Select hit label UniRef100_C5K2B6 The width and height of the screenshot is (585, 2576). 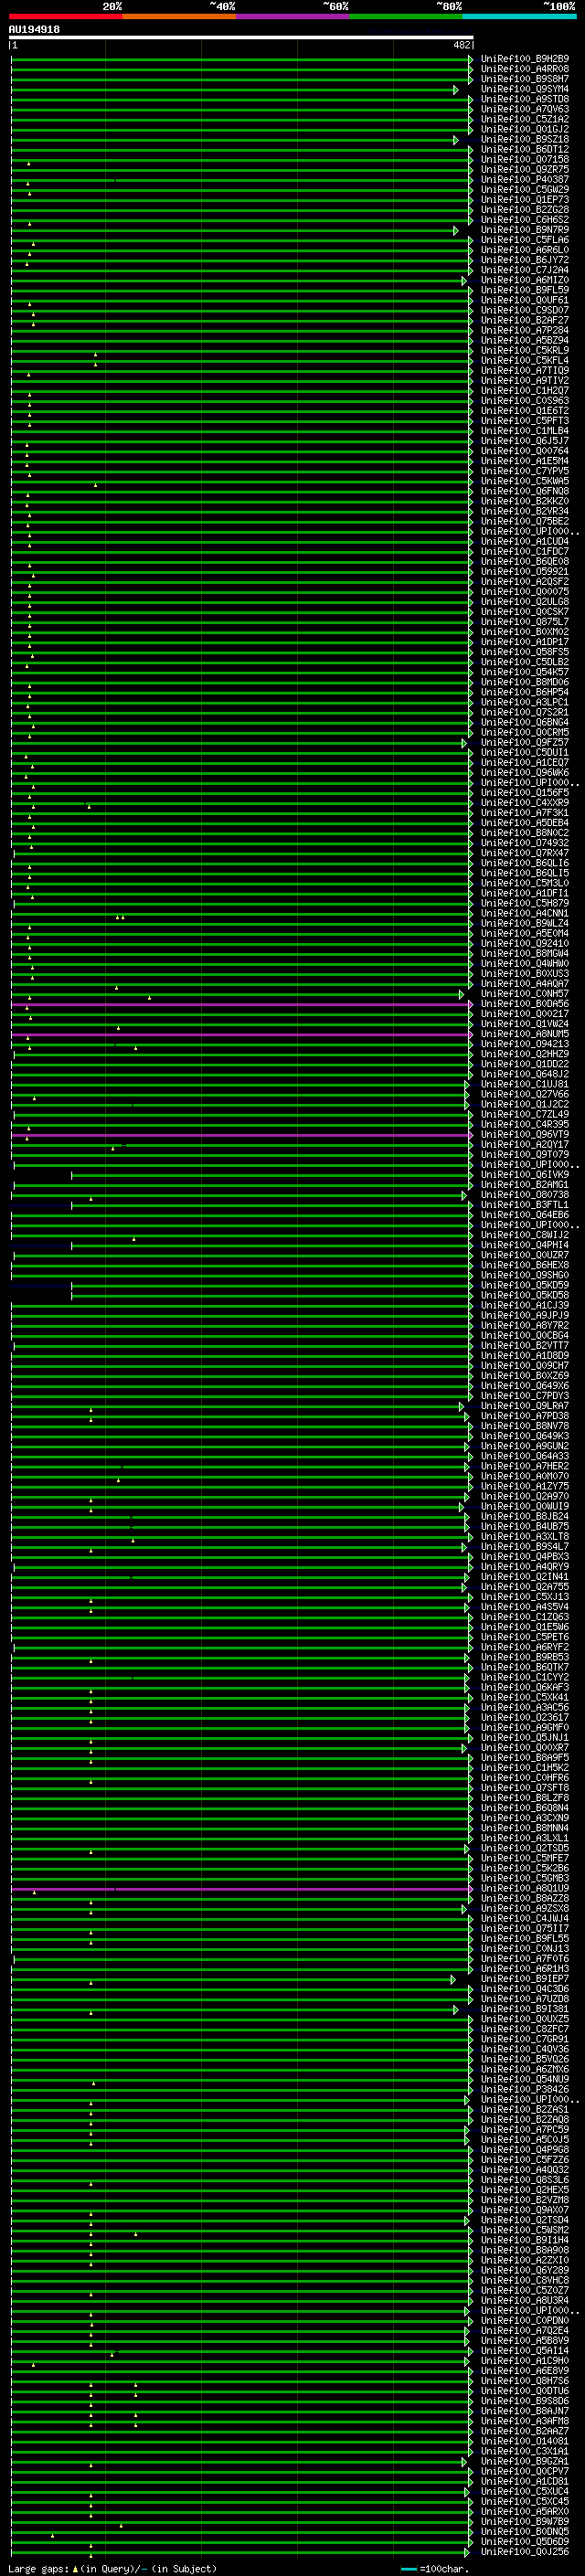(x=525, y=1868)
